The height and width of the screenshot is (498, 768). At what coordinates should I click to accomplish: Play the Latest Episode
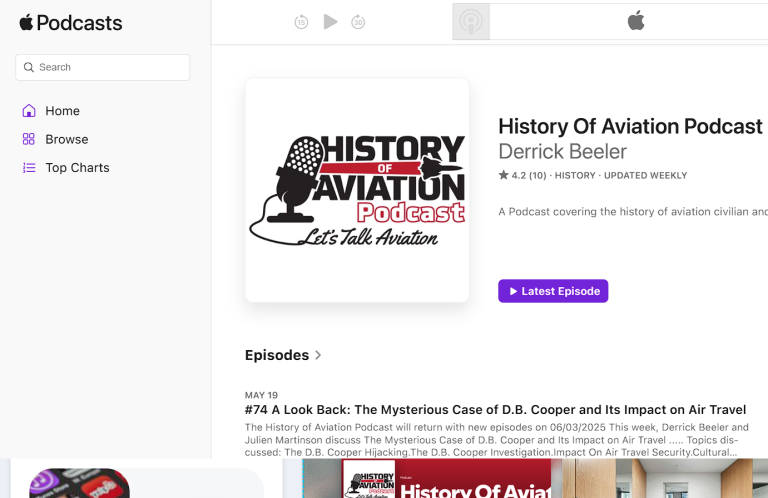point(553,291)
